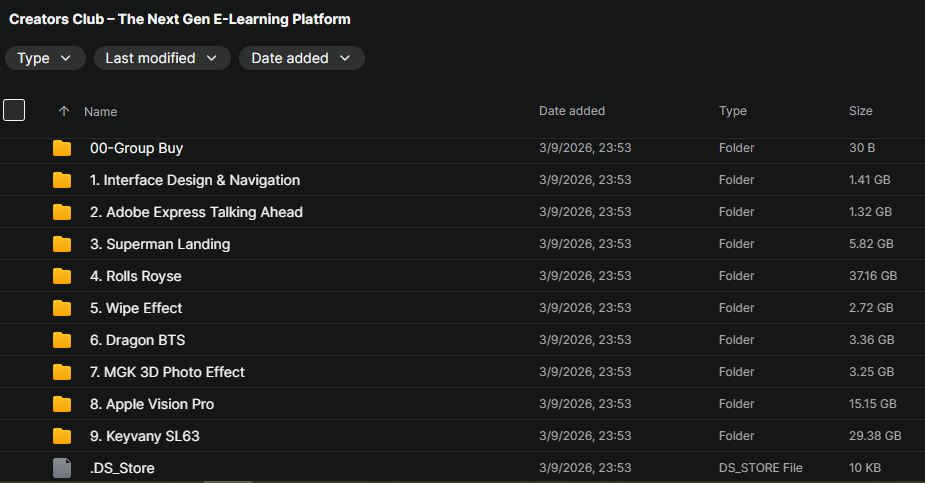The image size is (925, 483).
Task: Click the 30 B size of 00-Group Buy
Action: pyautogui.click(x=862, y=148)
